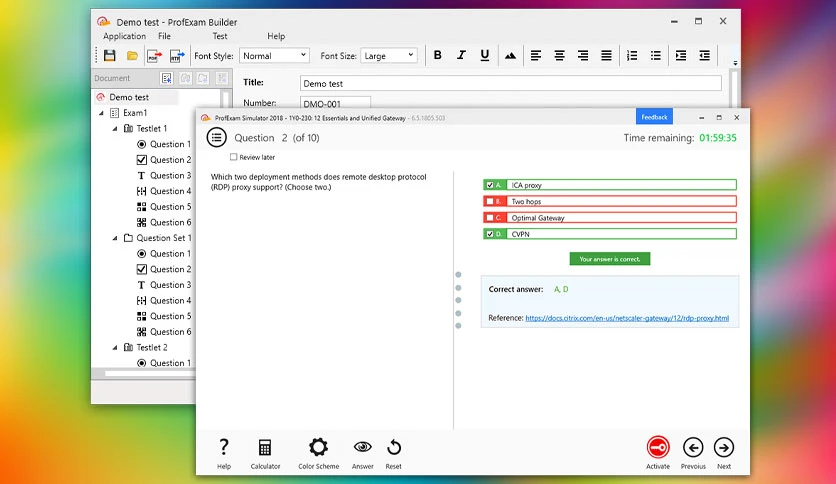The image size is (836, 484).
Task: Open the Citrix docs reference link
Action: [x=627, y=318]
